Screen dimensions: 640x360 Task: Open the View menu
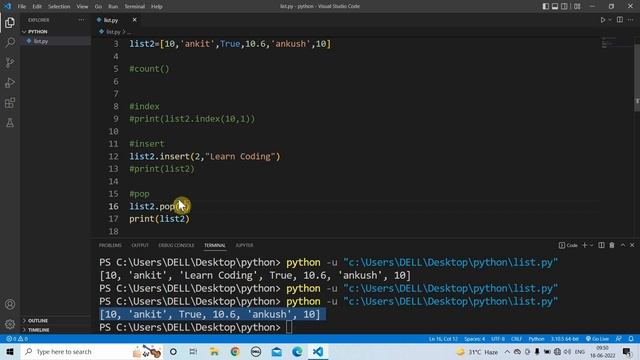(82, 7)
